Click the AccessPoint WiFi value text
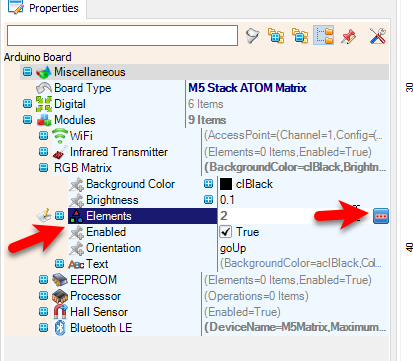The height and width of the screenshot is (361, 413). point(293,135)
